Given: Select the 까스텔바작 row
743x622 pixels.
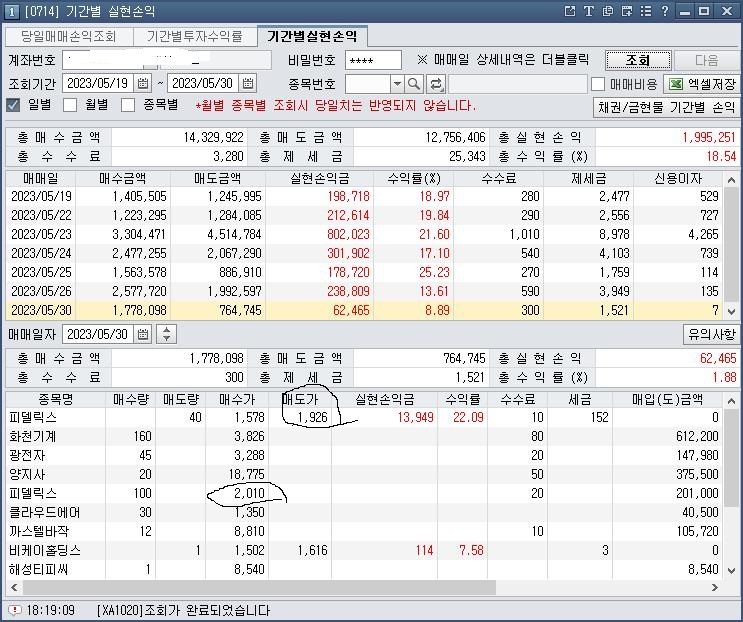Looking at the screenshot, I should (364, 531).
